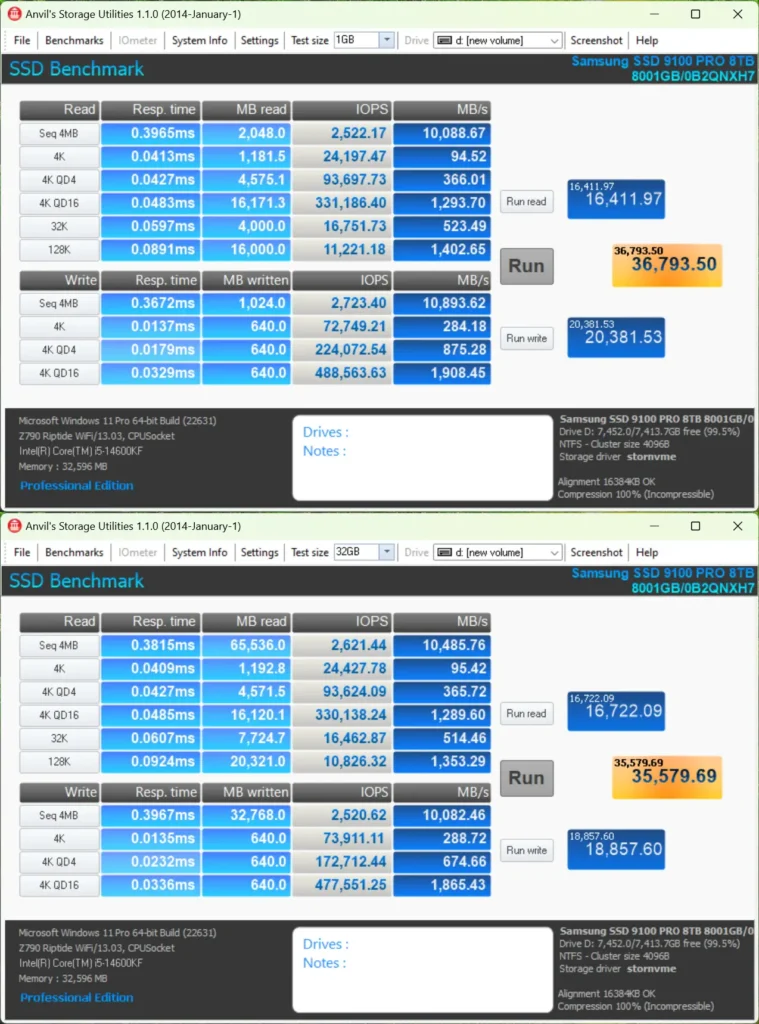Click Drives/Notes field in bottom 32GB window

pos(423,970)
